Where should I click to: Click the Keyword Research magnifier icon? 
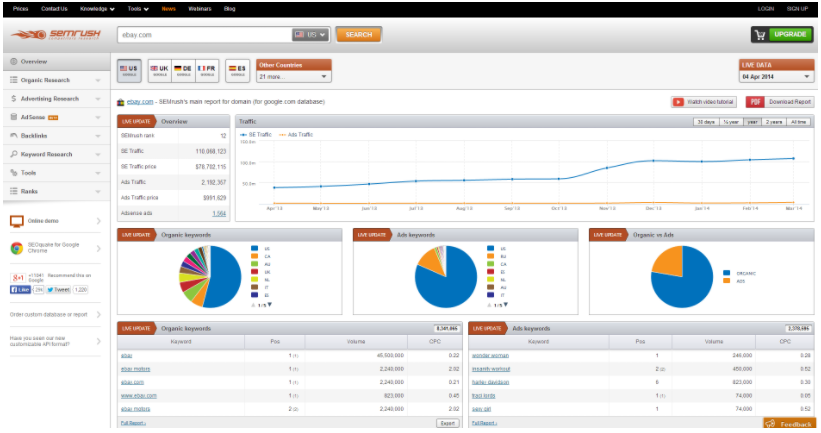pos(14,154)
